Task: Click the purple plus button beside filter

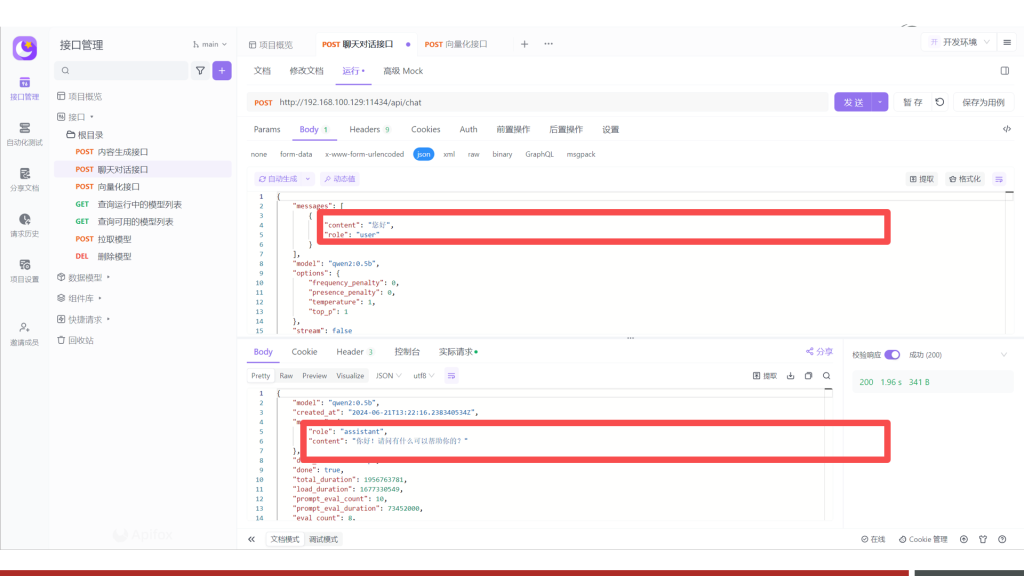Action: [x=222, y=71]
